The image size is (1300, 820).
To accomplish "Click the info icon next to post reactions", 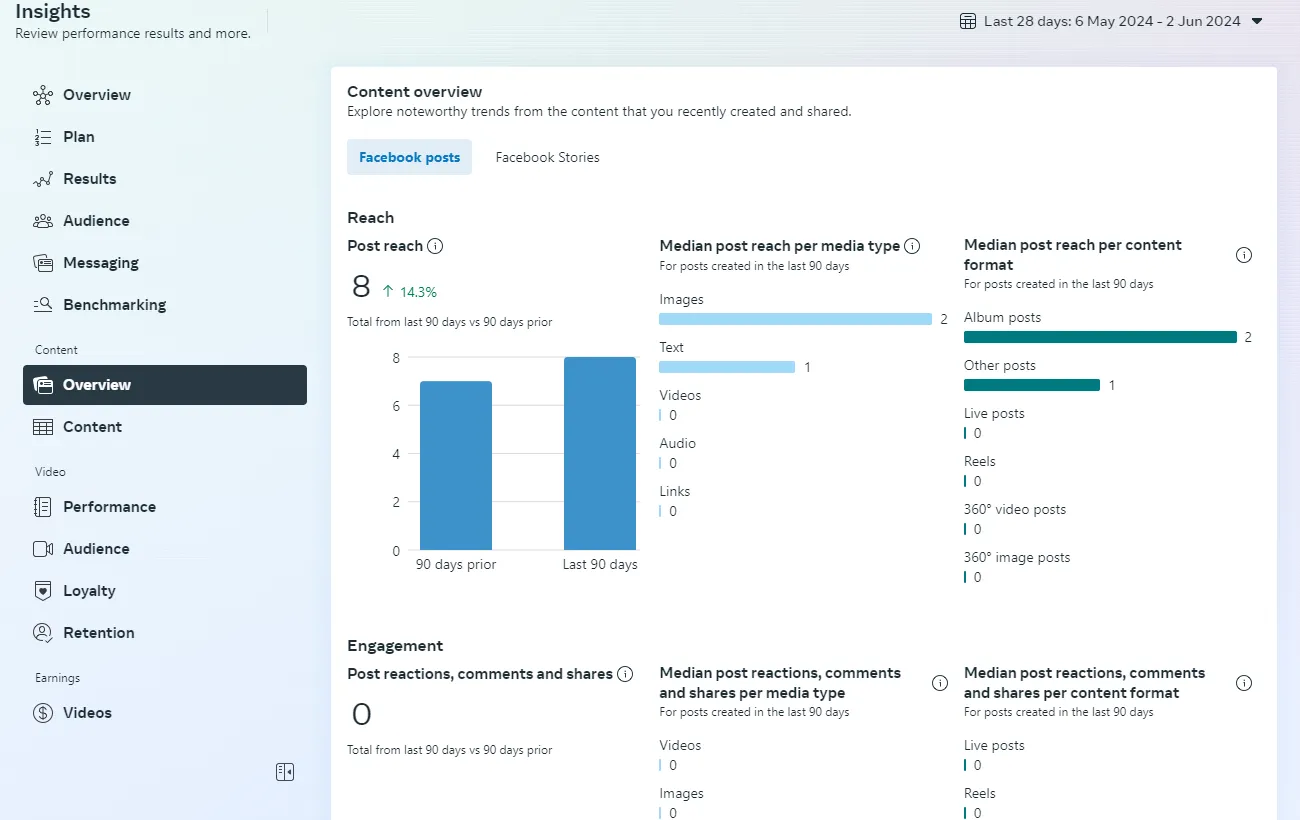I will tap(626, 674).
